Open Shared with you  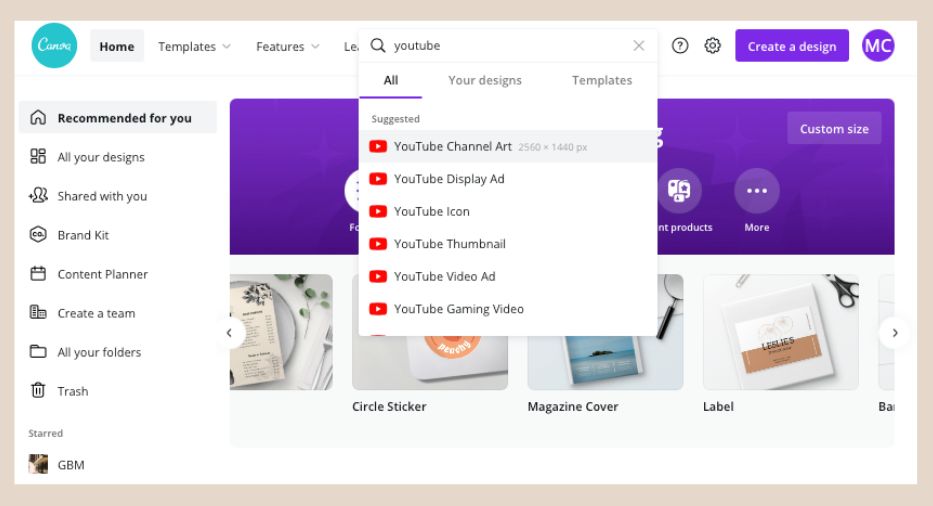tap(102, 196)
